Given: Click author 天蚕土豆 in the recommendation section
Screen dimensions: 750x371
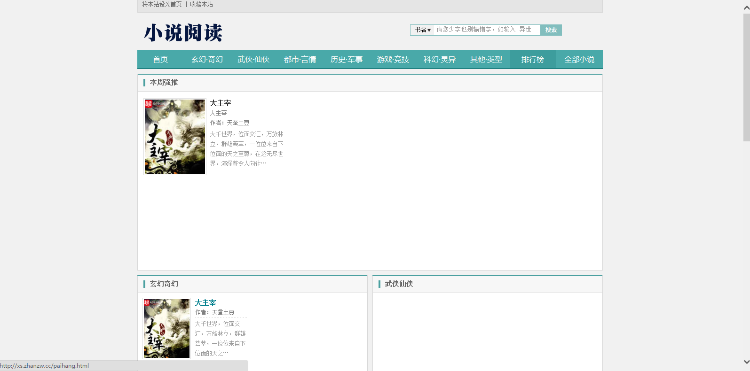Looking at the screenshot, I should coord(238,123).
